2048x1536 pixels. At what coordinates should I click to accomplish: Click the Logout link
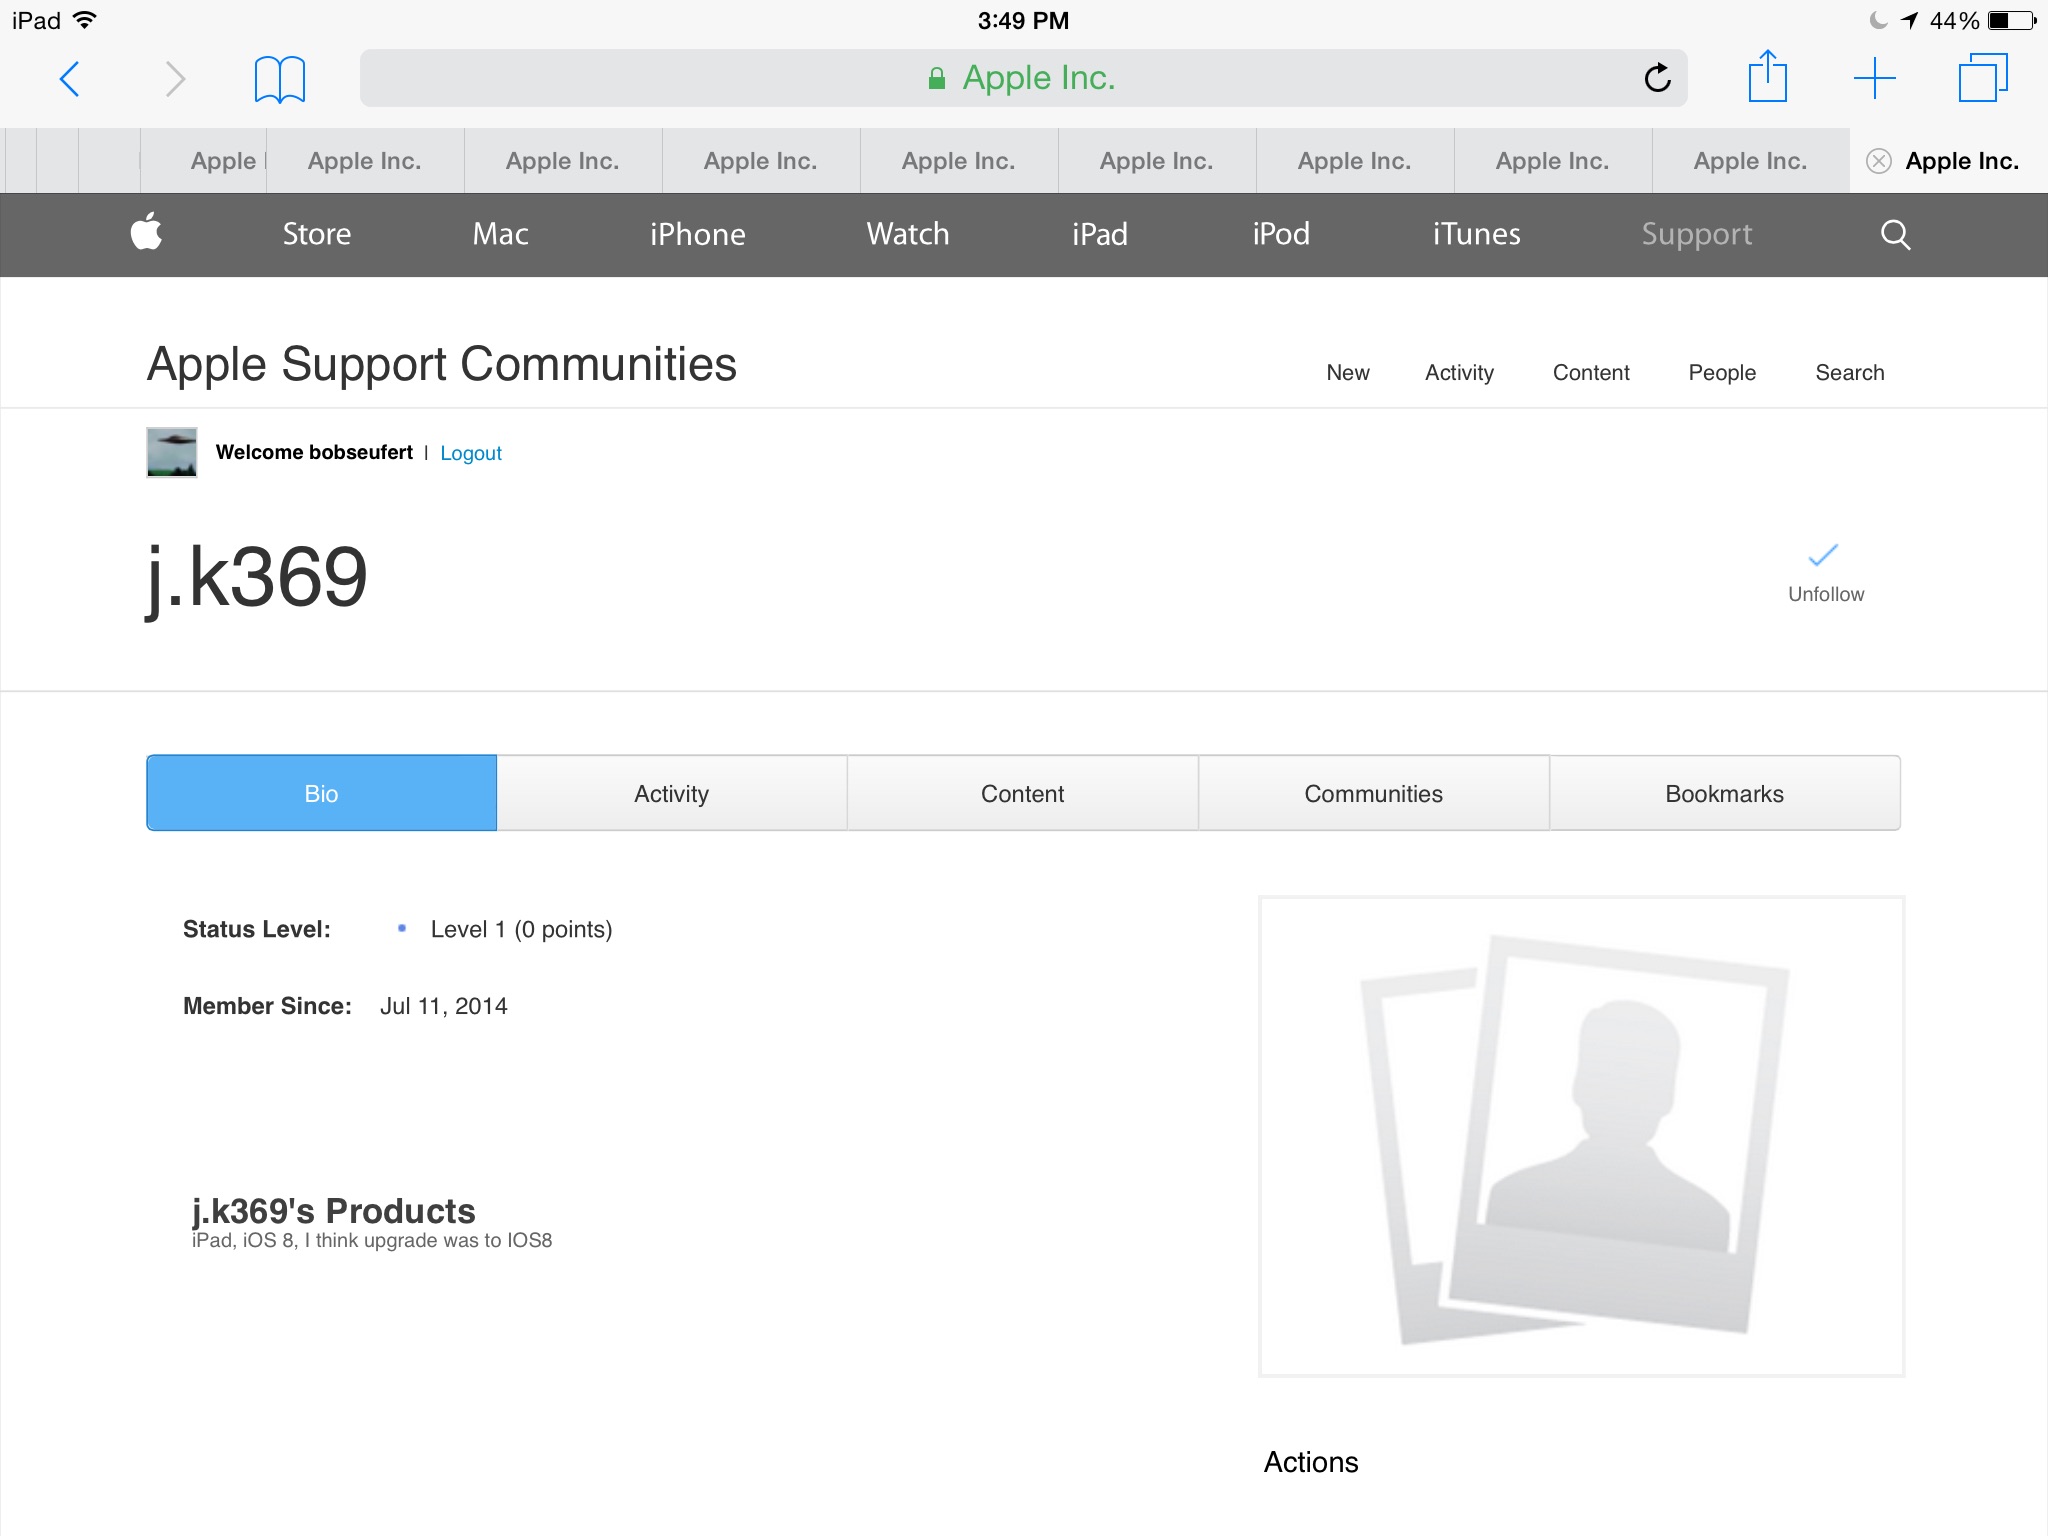(x=471, y=453)
